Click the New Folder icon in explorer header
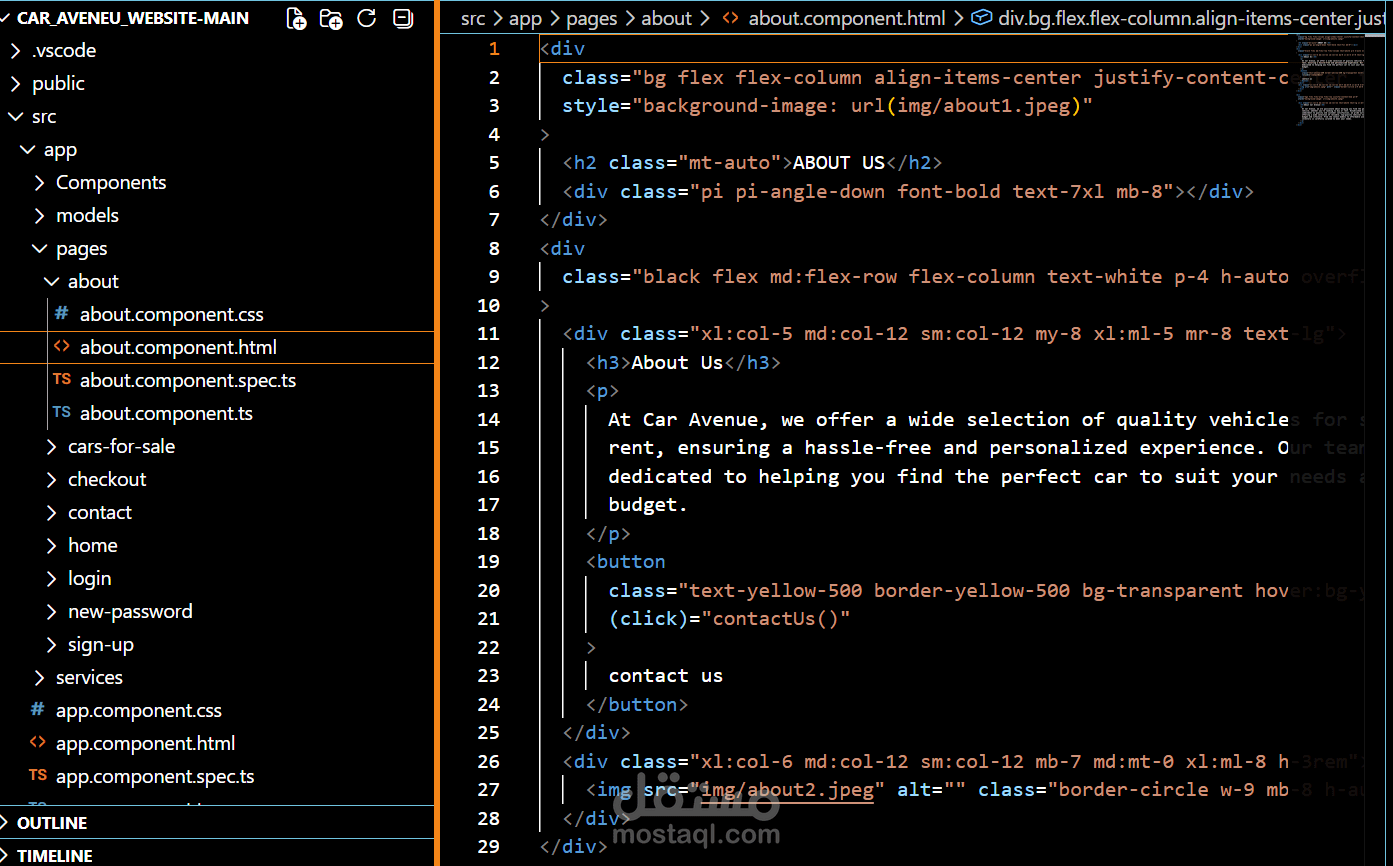 coord(331,18)
